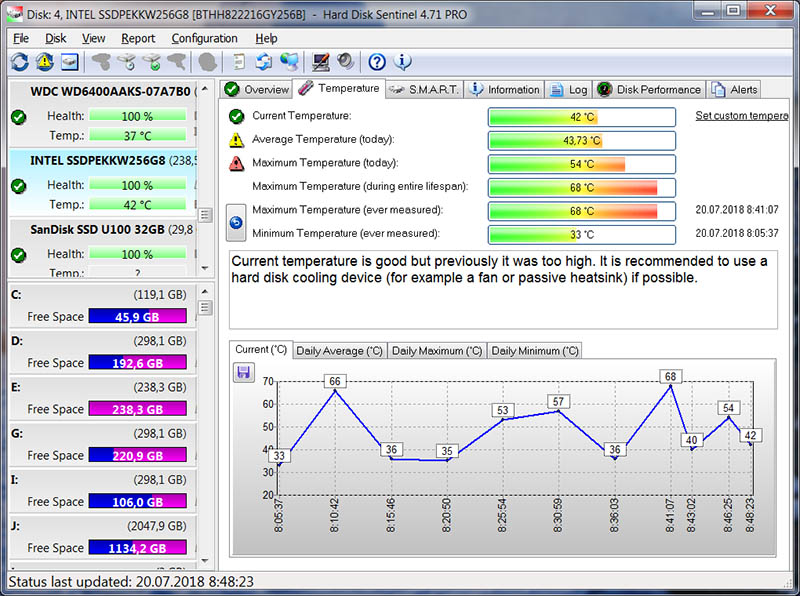Screen dimensions: 800x596
Task: Show the Daily Average (°C) graph tab
Action: click(339, 351)
